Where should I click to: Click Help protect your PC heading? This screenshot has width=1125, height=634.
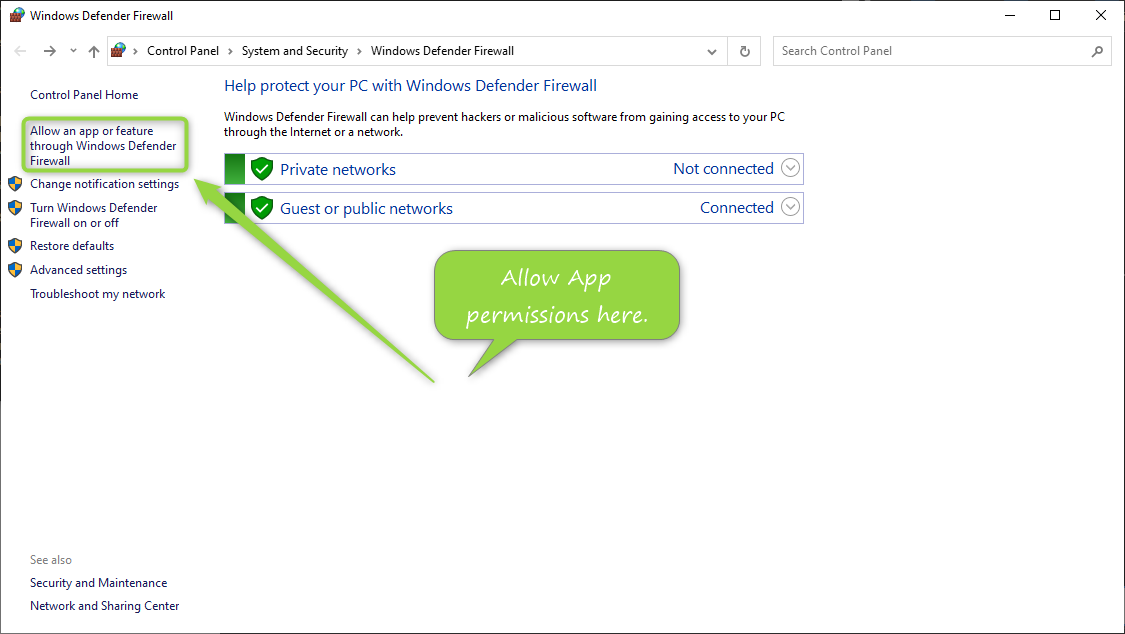point(410,86)
